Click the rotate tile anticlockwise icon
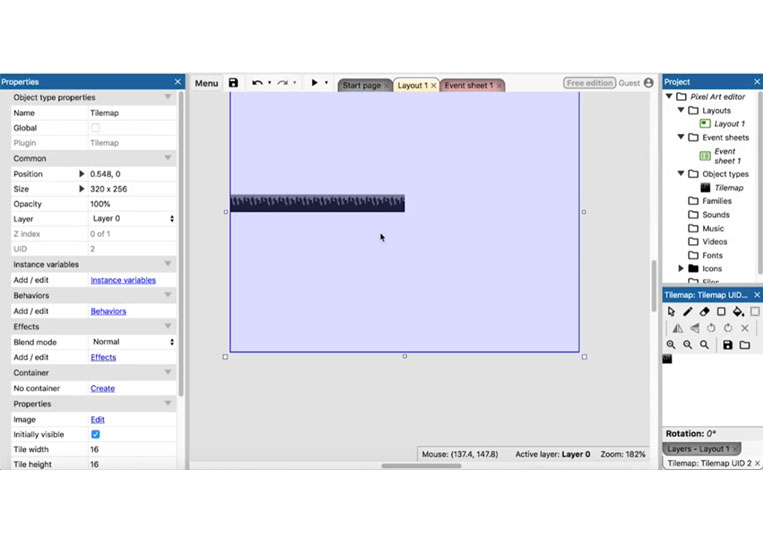Image resolution: width=763 pixels, height=541 pixels. [711, 328]
